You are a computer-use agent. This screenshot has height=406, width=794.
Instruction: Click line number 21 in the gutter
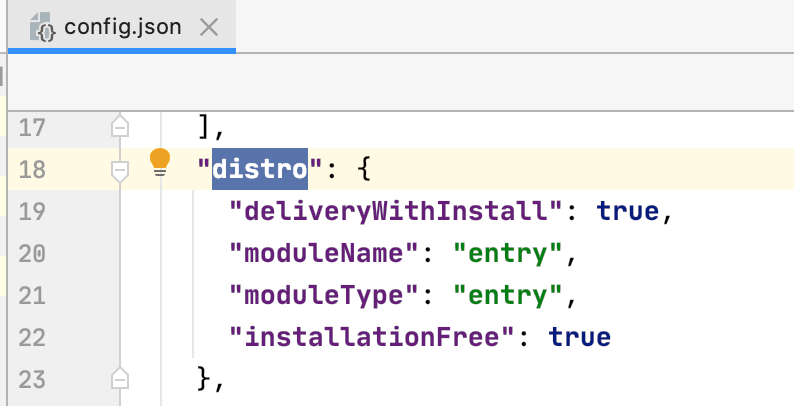tap(32, 295)
